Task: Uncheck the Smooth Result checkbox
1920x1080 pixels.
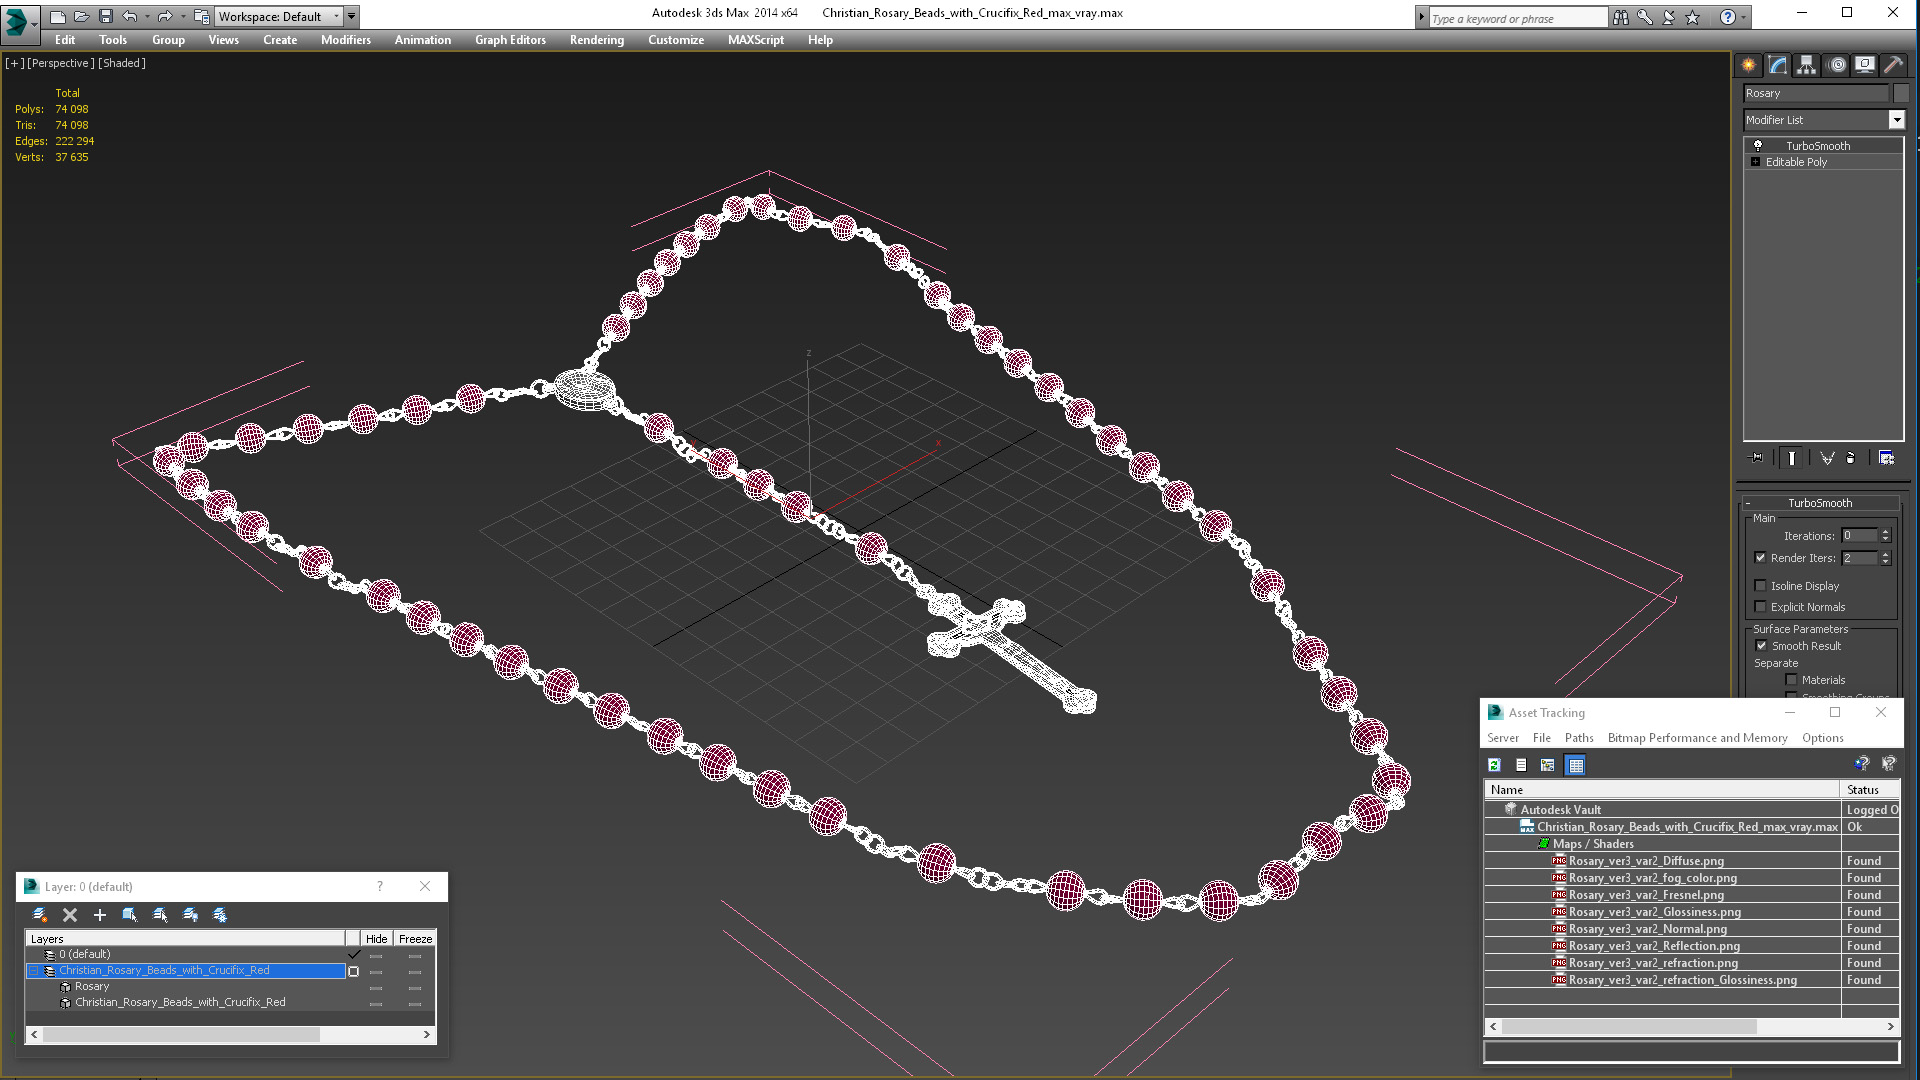Action: click(x=1761, y=646)
